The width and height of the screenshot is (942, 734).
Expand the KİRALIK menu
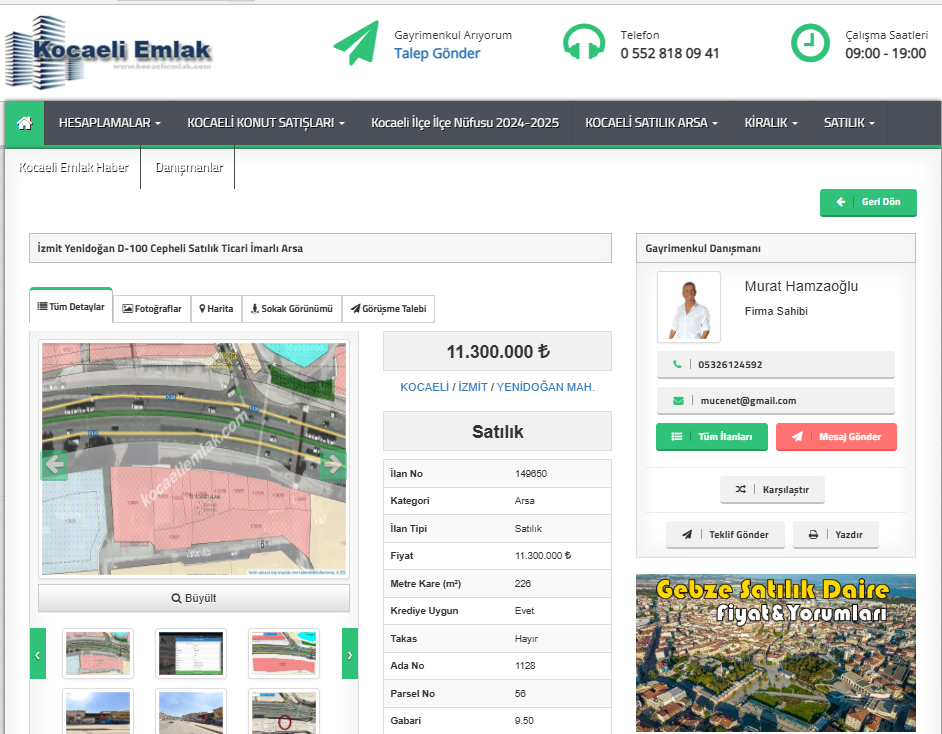pyautogui.click(x=770, y=123)
